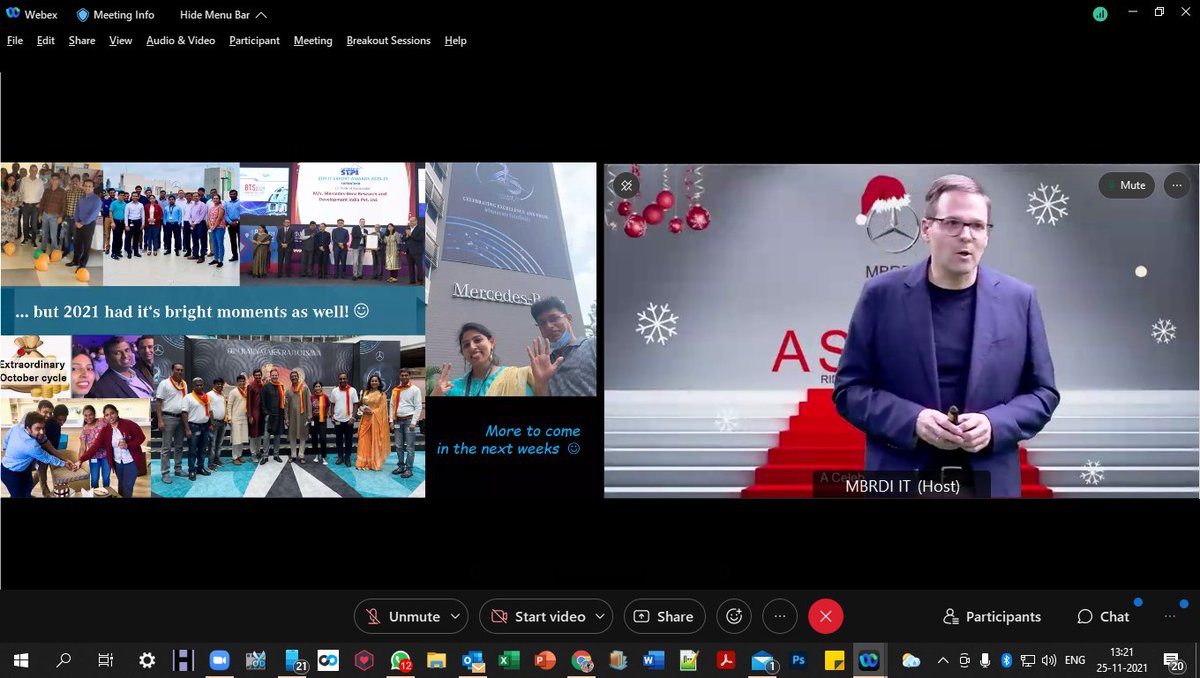Open the Help menu

tap(455, 40)
